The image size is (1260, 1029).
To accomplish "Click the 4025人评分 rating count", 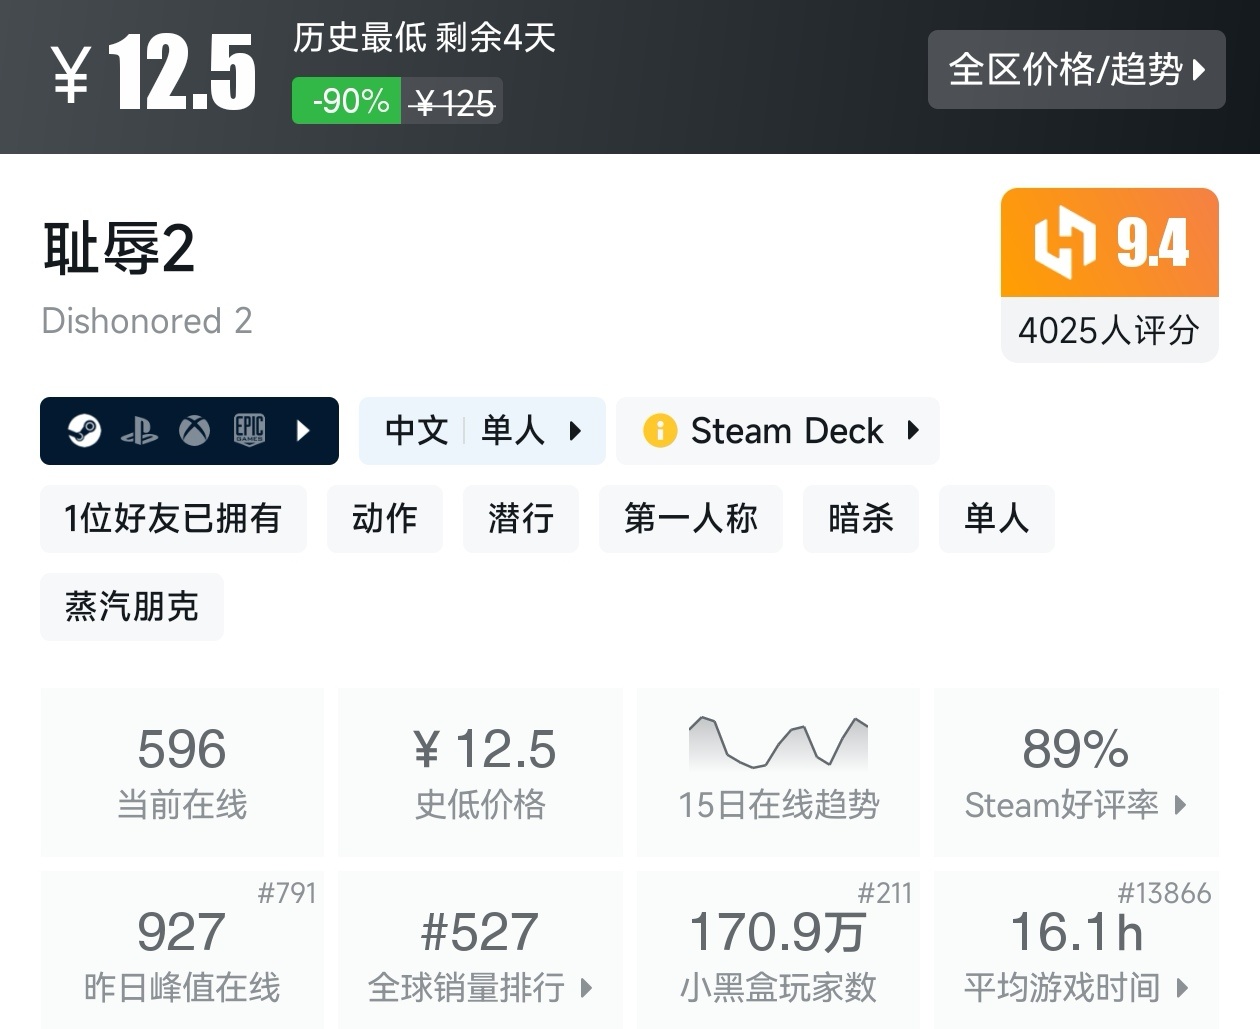I will (x=1108, y=331).
